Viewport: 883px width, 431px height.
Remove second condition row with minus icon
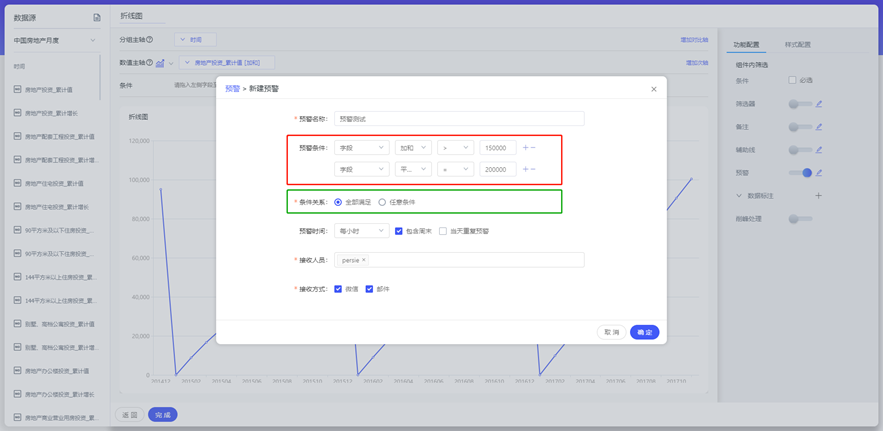tap(533, 170)
